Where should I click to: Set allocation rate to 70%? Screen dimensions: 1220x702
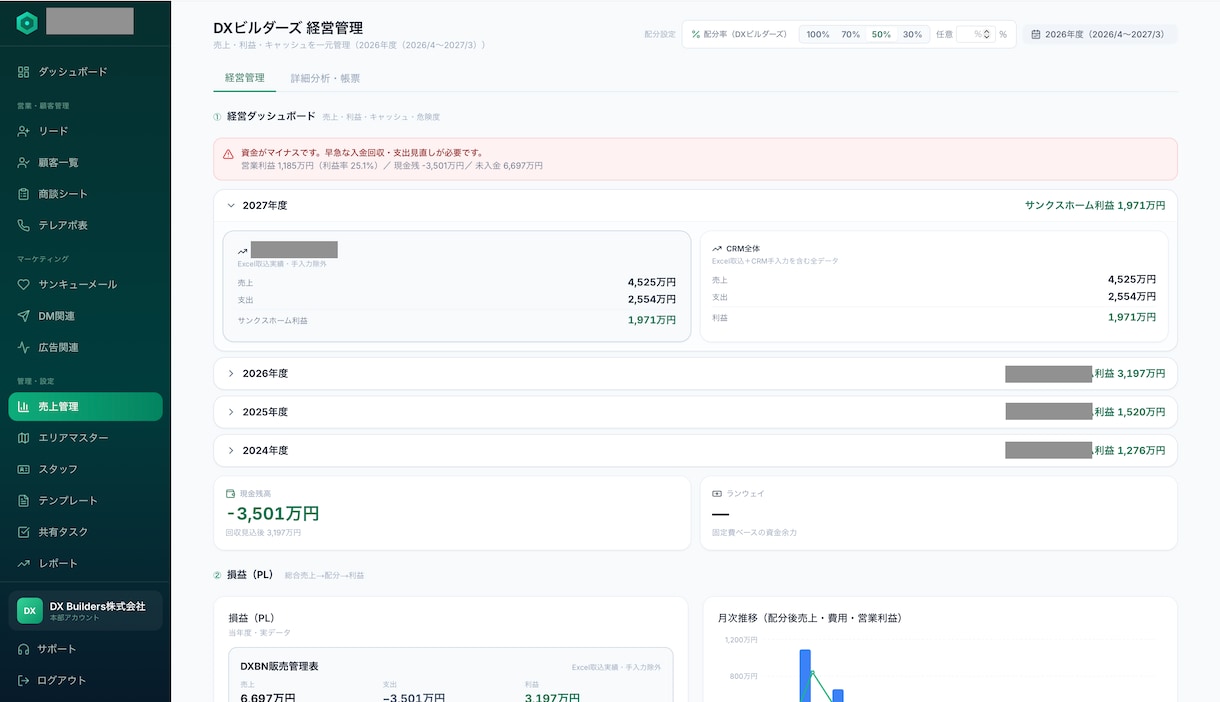[x=851, y=34]
